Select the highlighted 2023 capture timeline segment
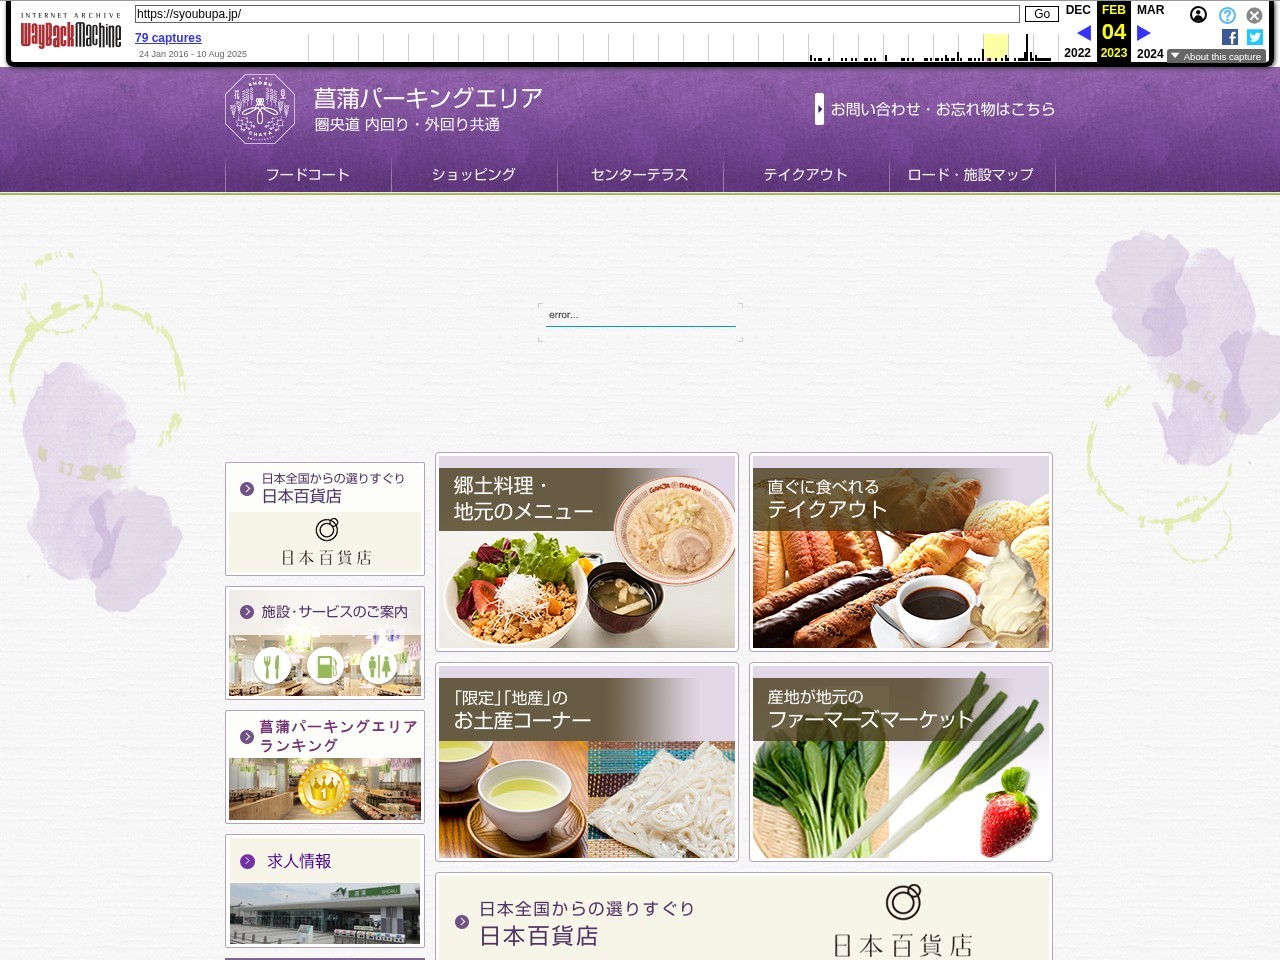Image resolution: width=1280 pixels, height=960 pixels. pos(995,47)
